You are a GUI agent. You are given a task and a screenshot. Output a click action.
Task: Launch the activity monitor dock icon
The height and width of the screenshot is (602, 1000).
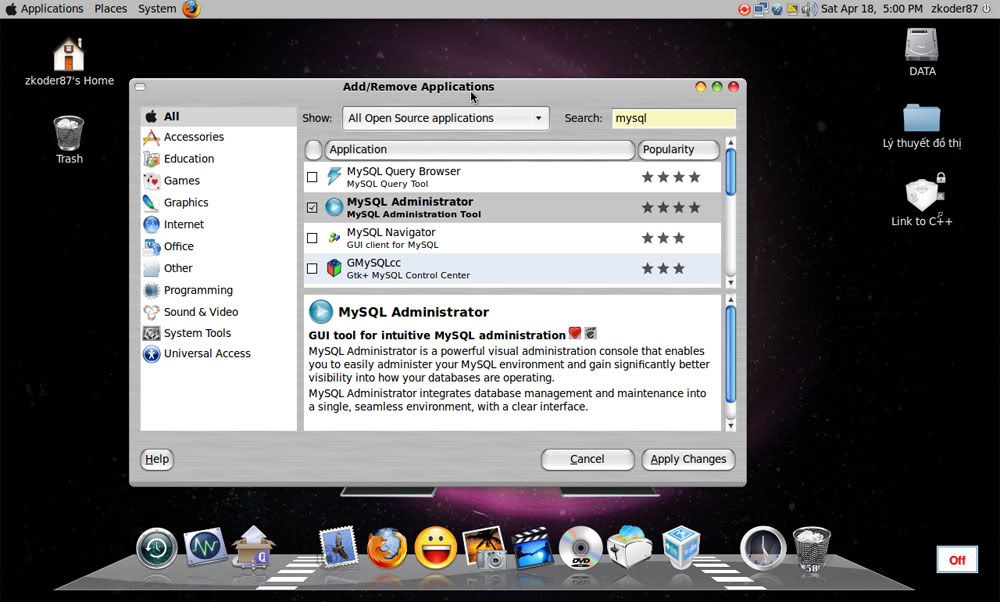(205, 547)
